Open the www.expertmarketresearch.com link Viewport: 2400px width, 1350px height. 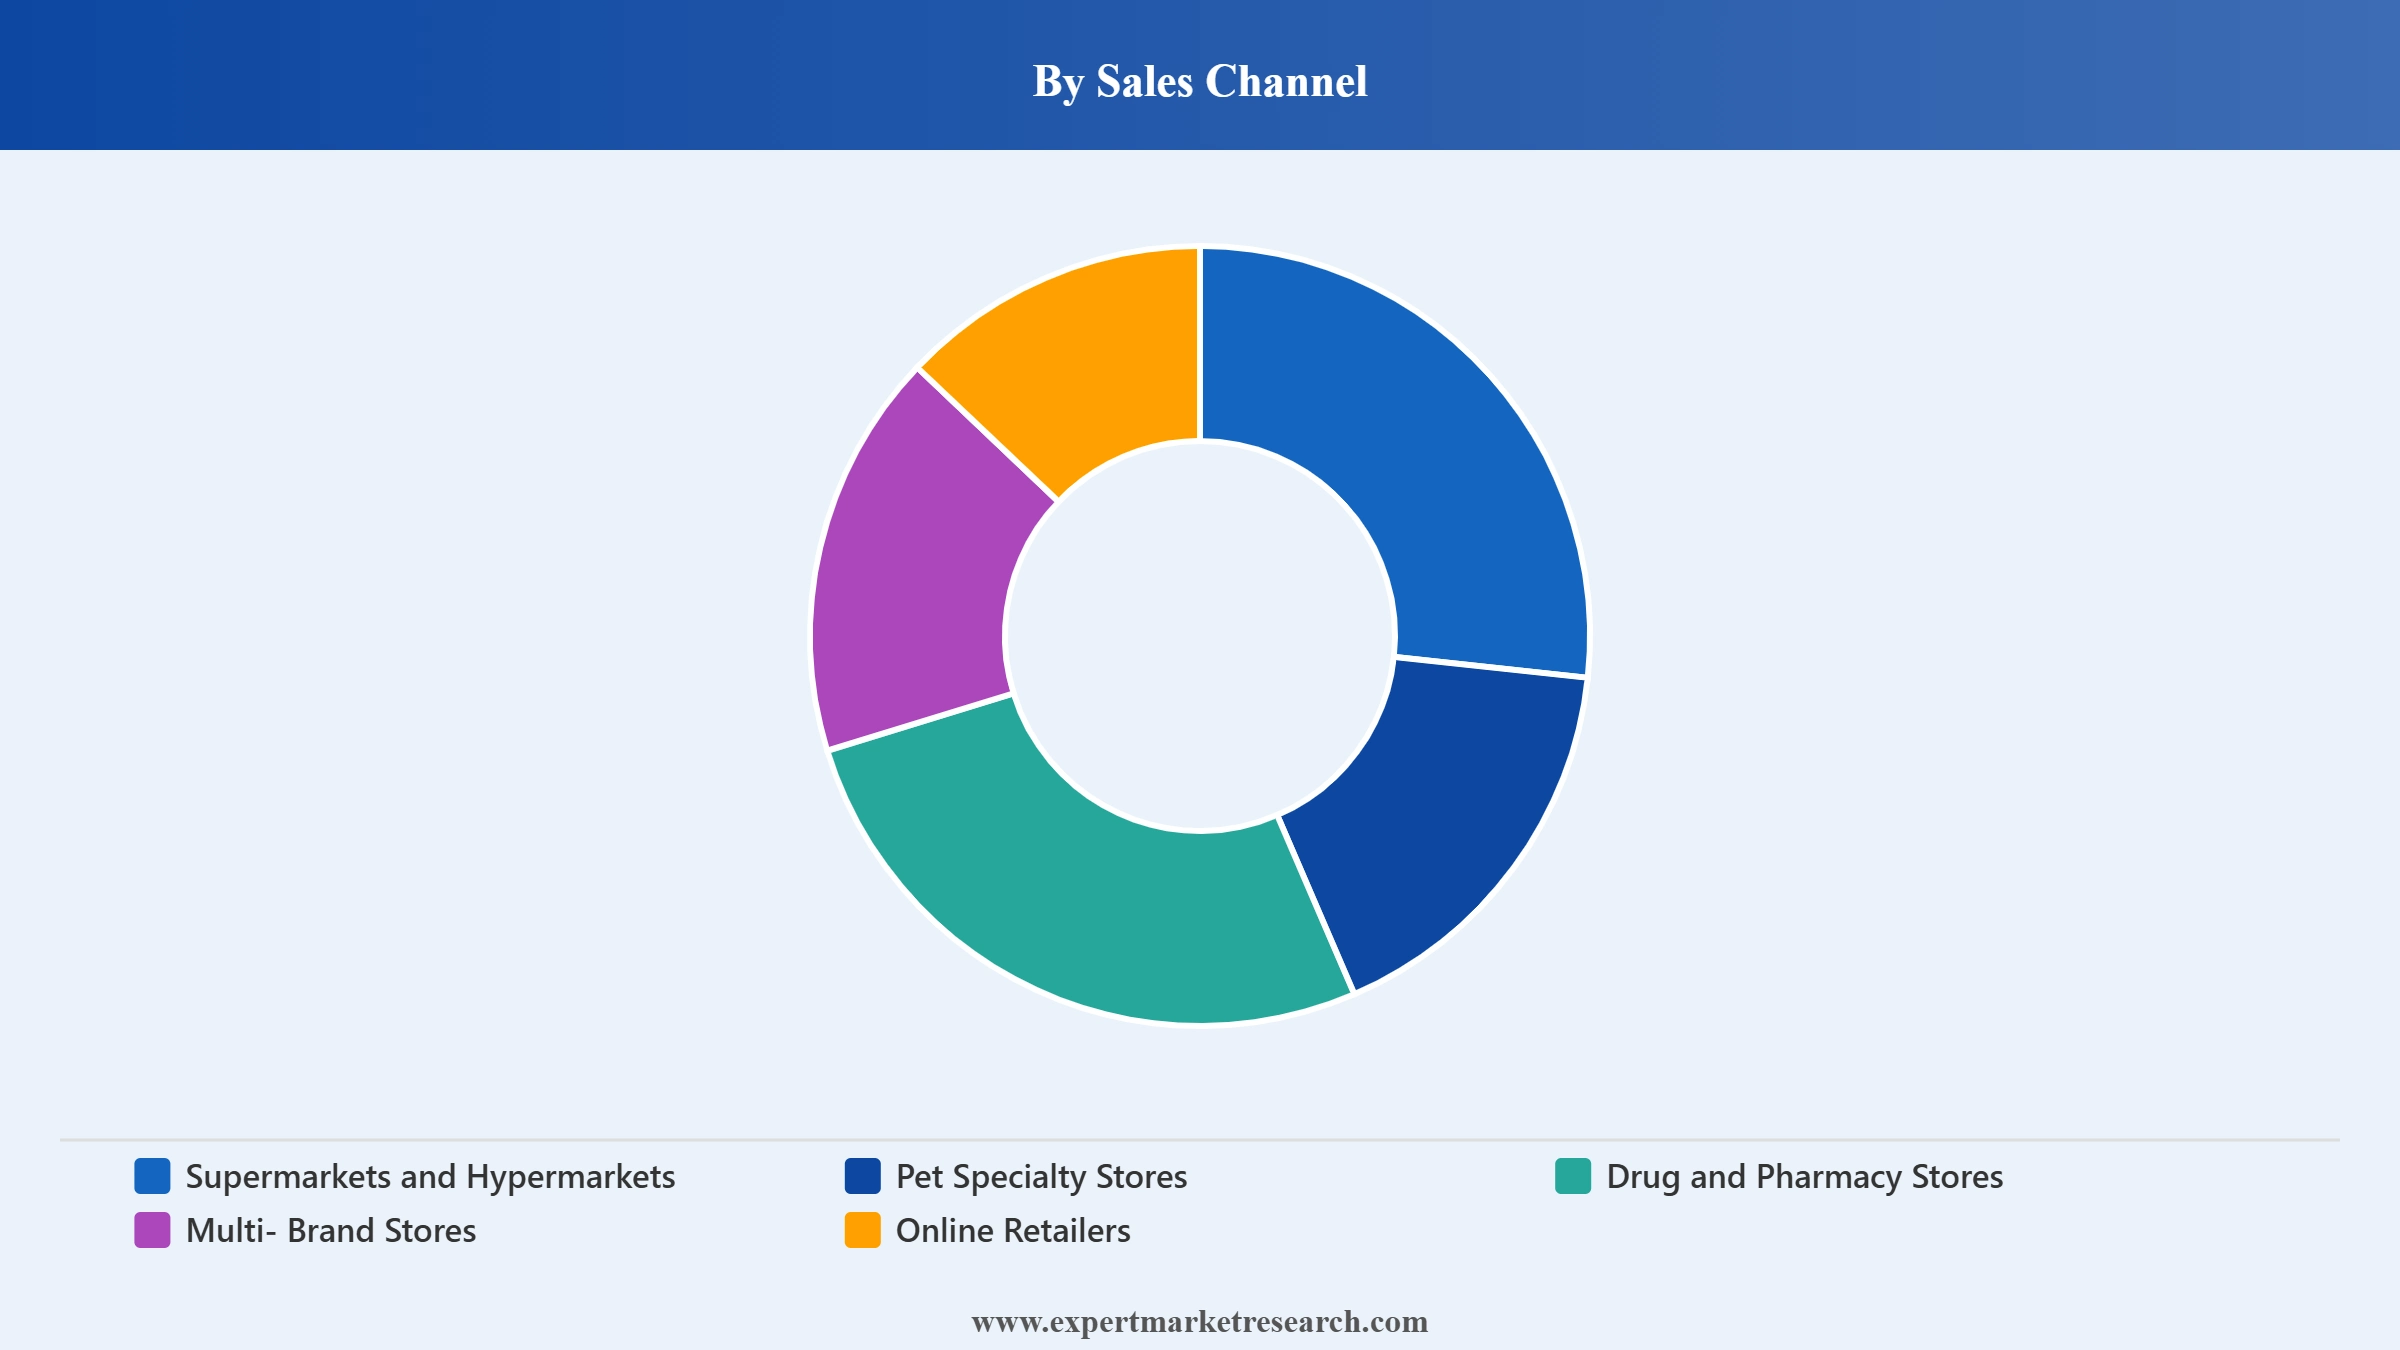pyautogui.click(x=1200, y=1322)
